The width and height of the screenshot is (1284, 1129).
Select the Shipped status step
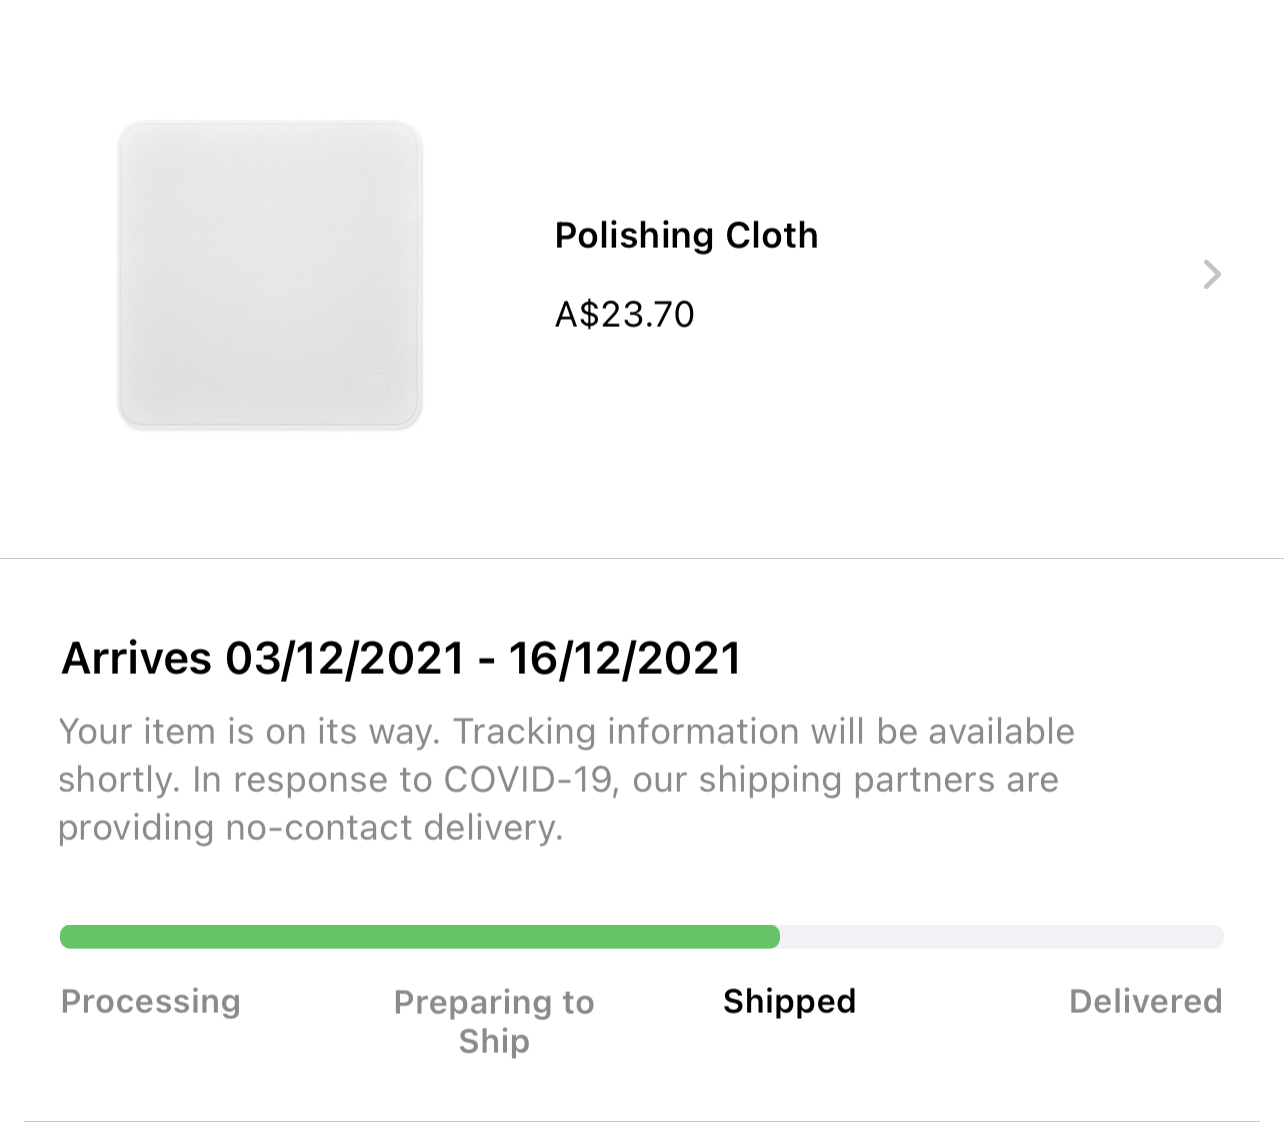coord(789,1001)
